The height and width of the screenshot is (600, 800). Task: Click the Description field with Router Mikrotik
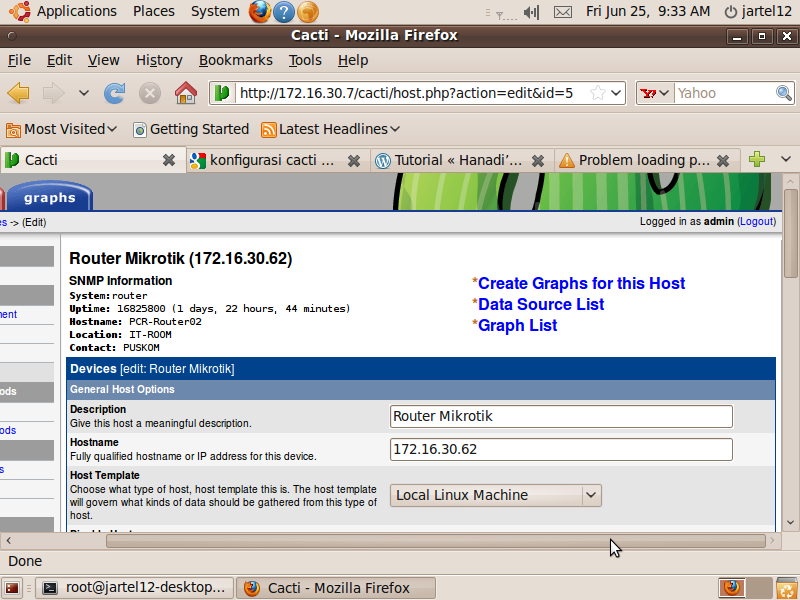coord(561,416)
